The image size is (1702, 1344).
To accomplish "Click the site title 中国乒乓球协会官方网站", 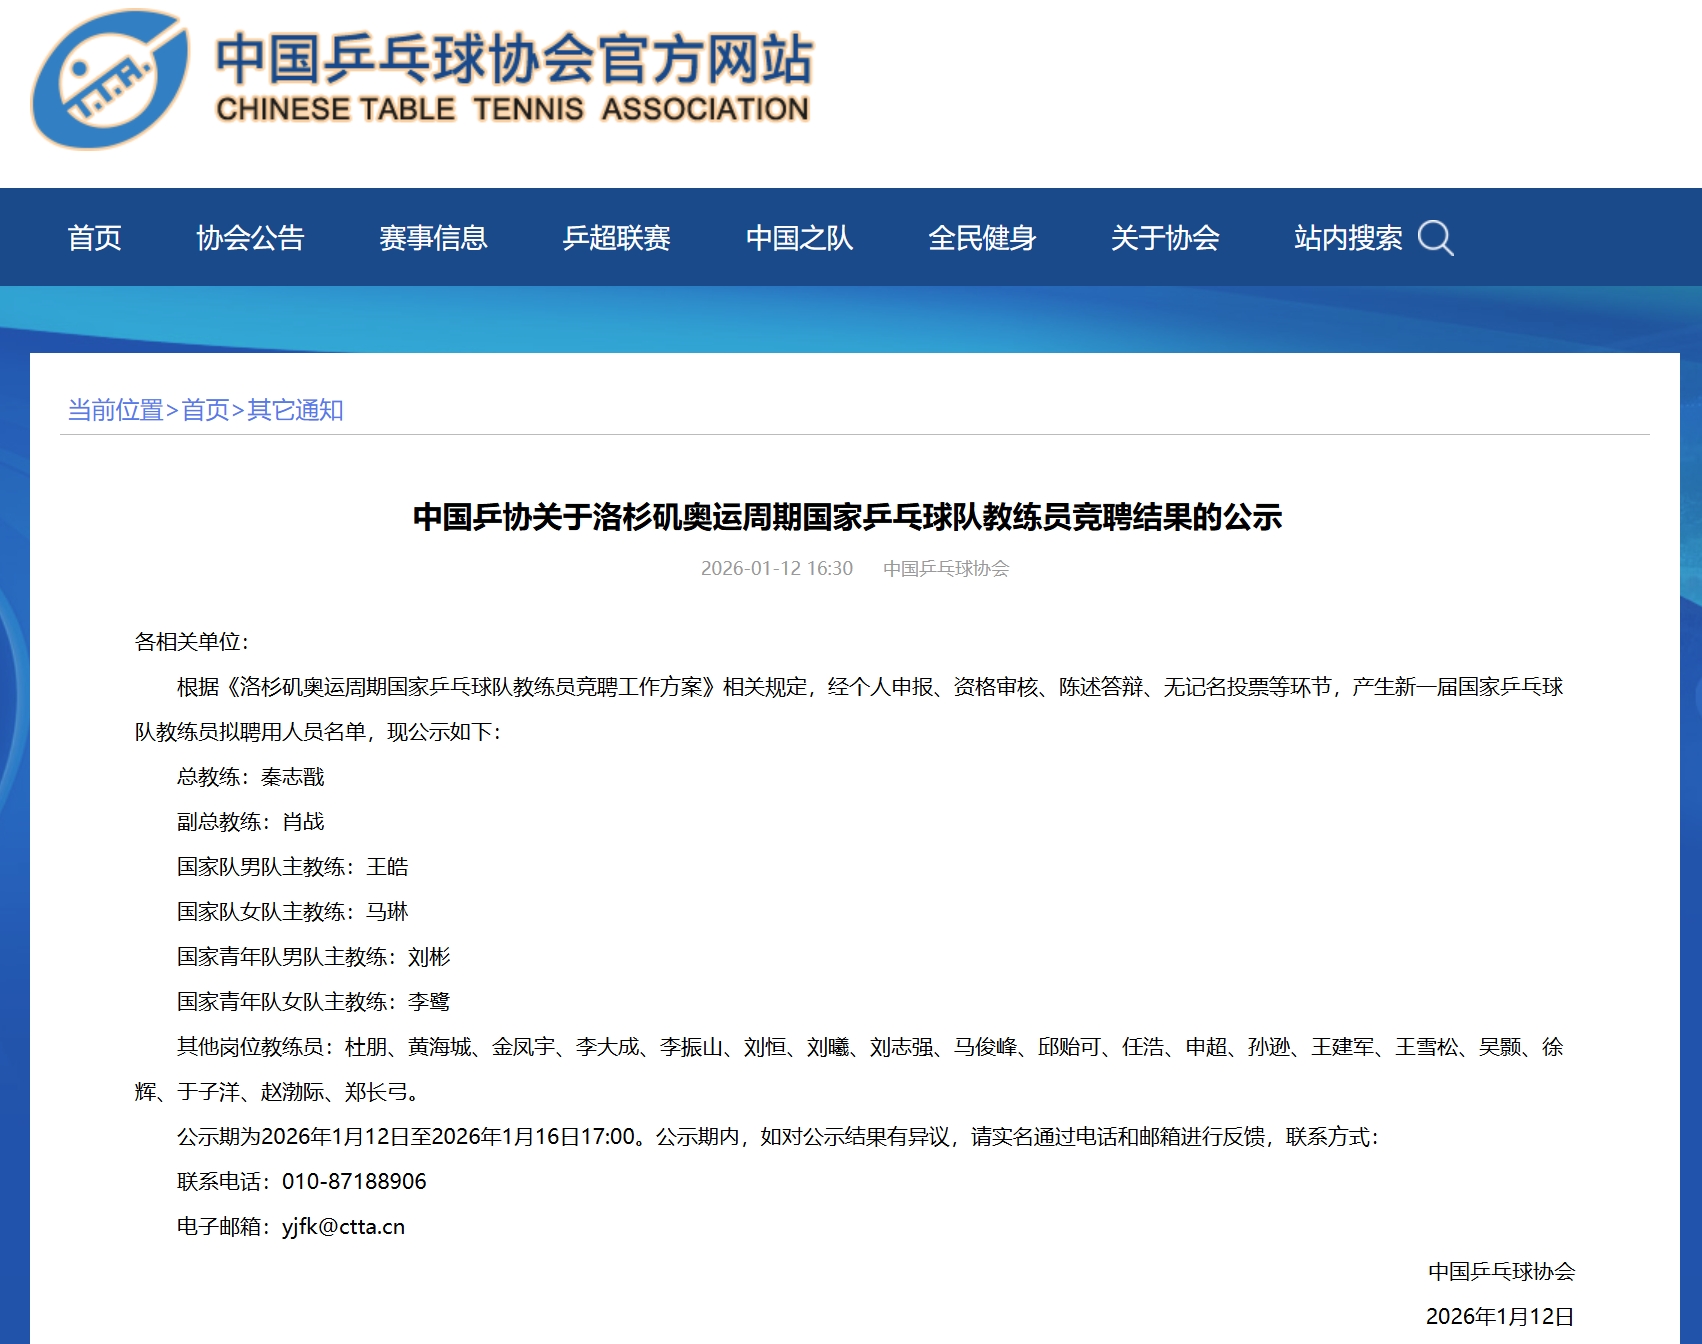I will [513, 58].
